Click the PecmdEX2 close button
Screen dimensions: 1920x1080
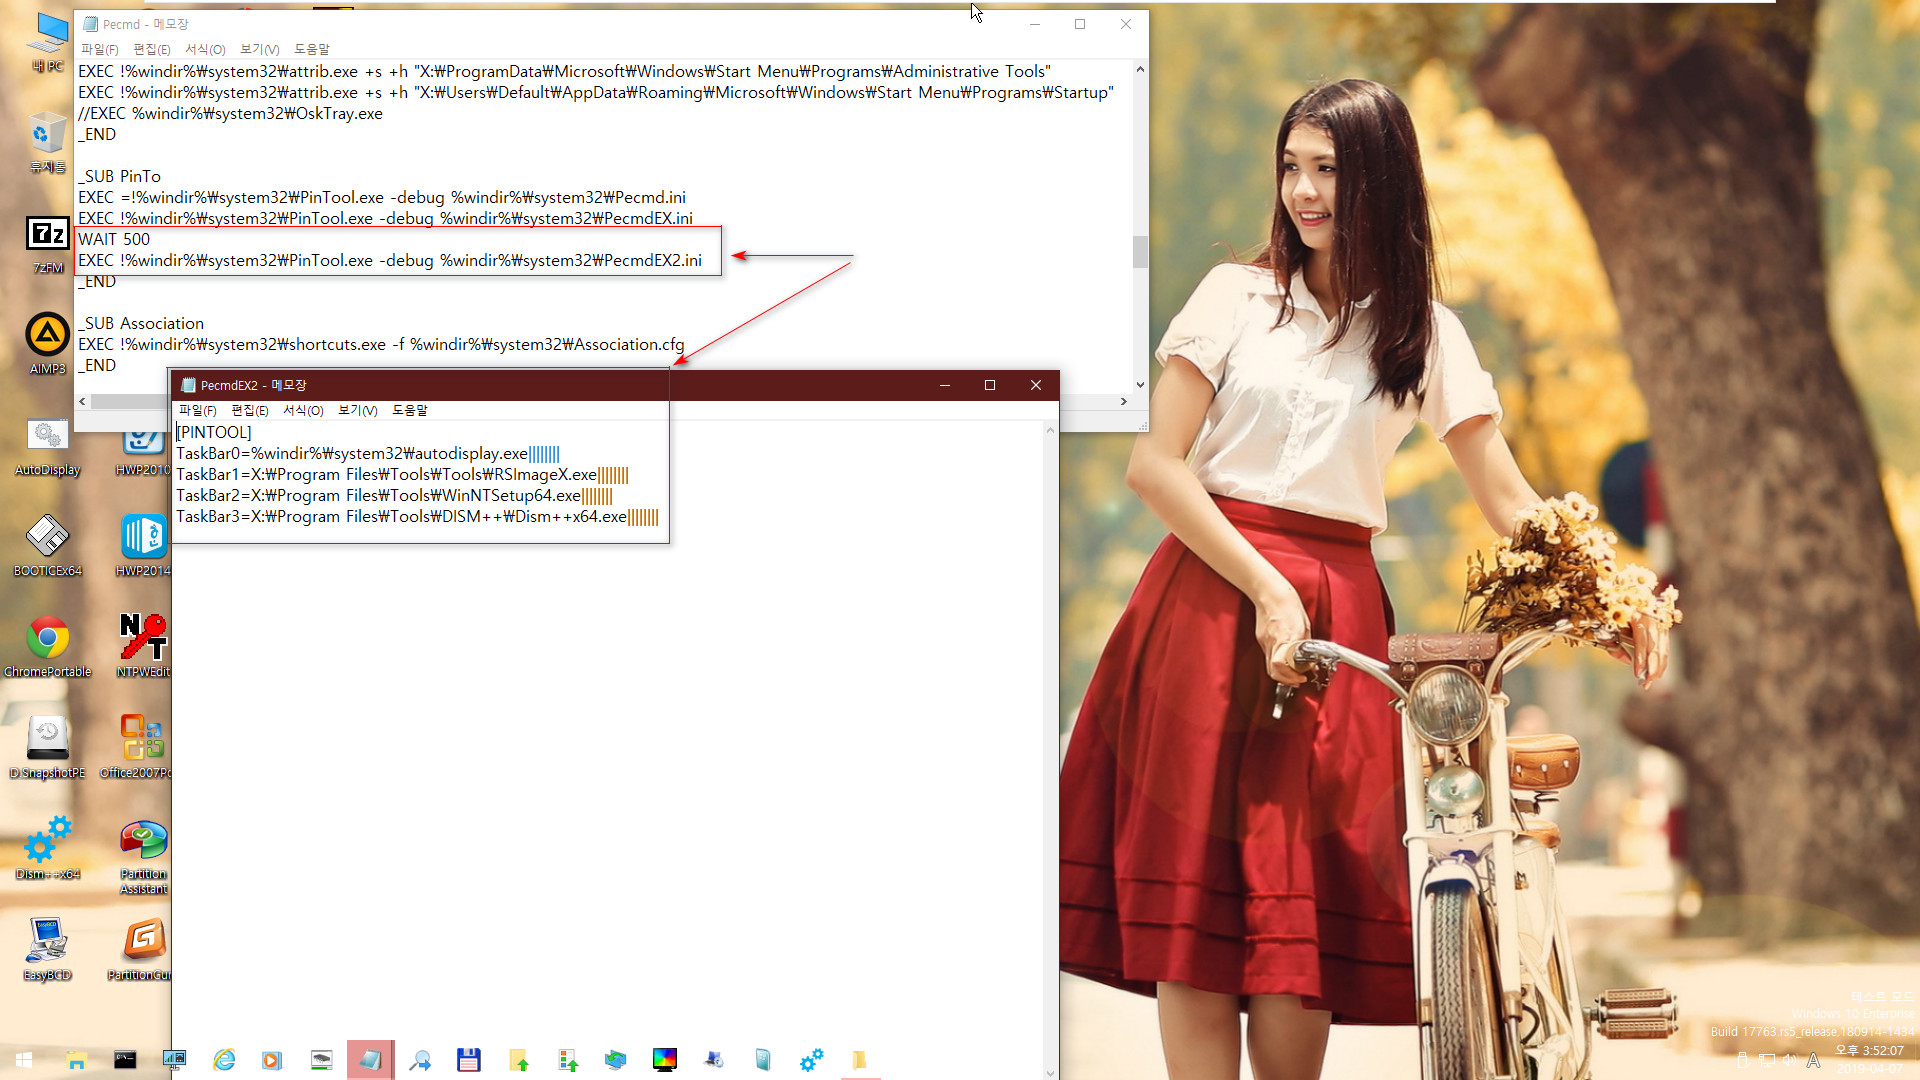click(x=1035, y=384)
